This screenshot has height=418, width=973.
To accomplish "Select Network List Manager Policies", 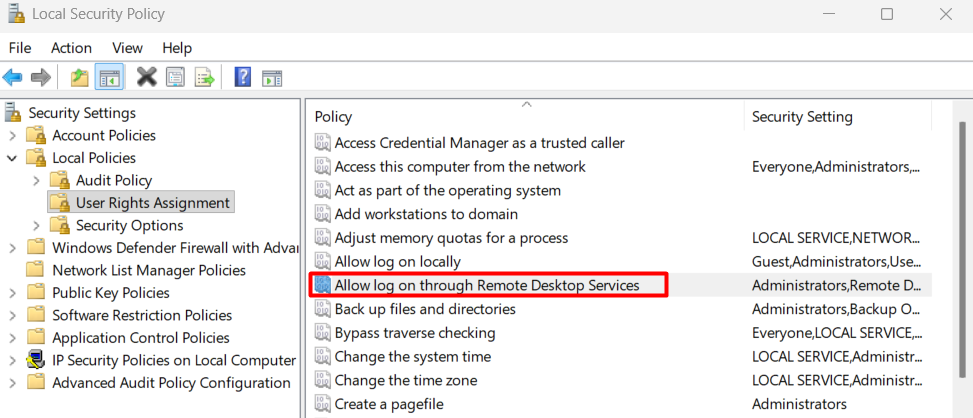I will (x=149, y=270).
